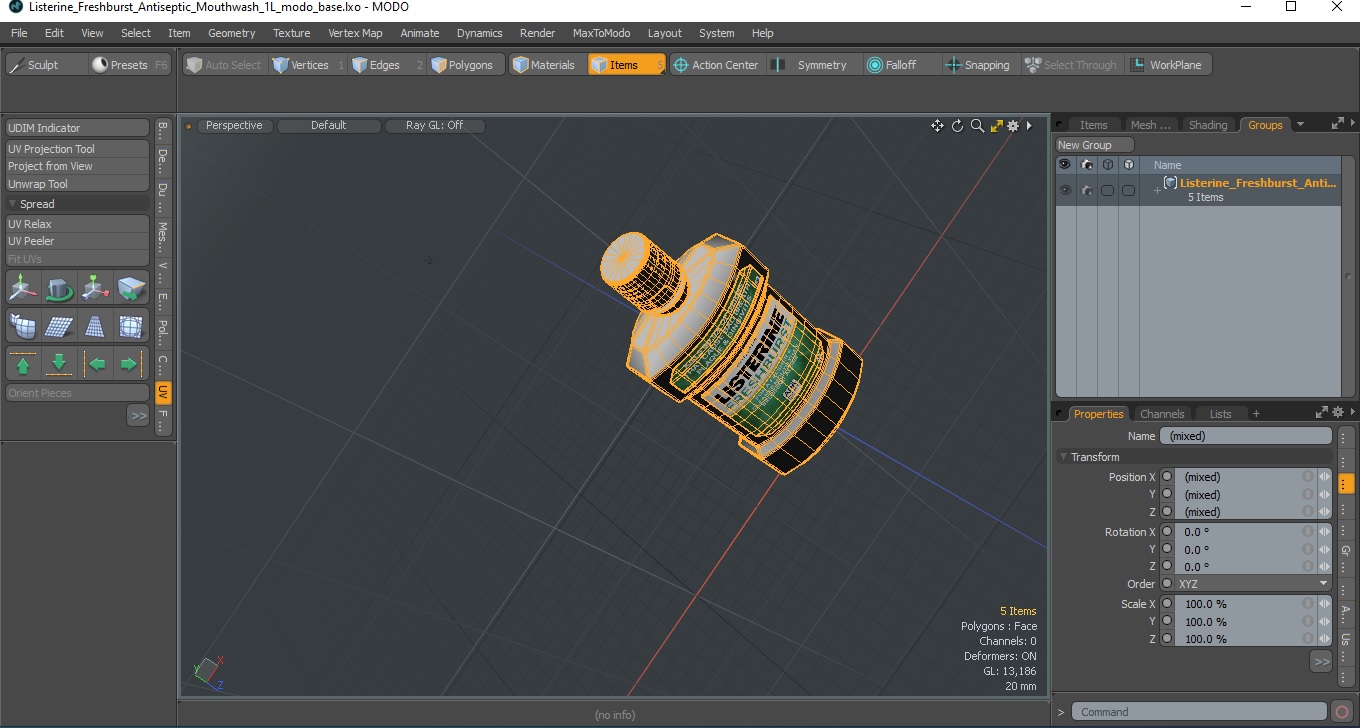The image size is (1360, 728).
Task: Toggle the Scale X channel keyframe dot
Action: 1167,604
